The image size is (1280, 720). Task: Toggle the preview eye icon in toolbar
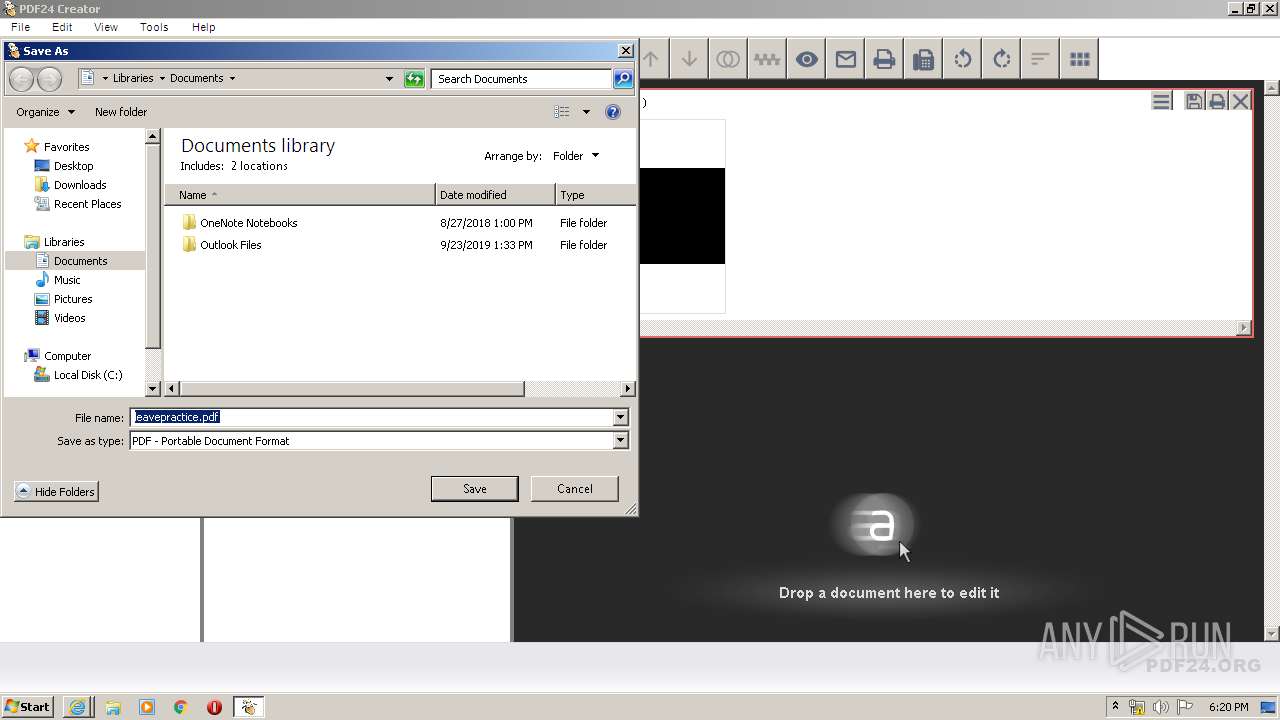[x=806, y=59]
